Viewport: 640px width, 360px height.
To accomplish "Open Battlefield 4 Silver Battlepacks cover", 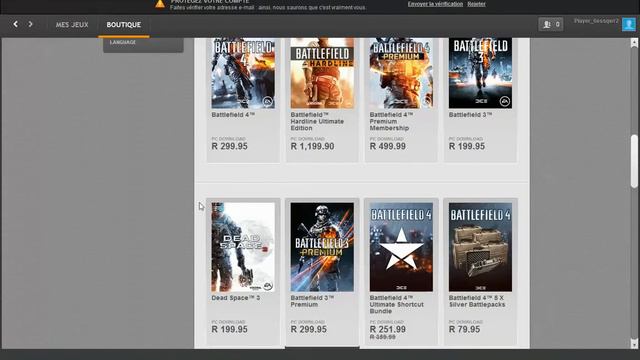I will tap(480, 247).
